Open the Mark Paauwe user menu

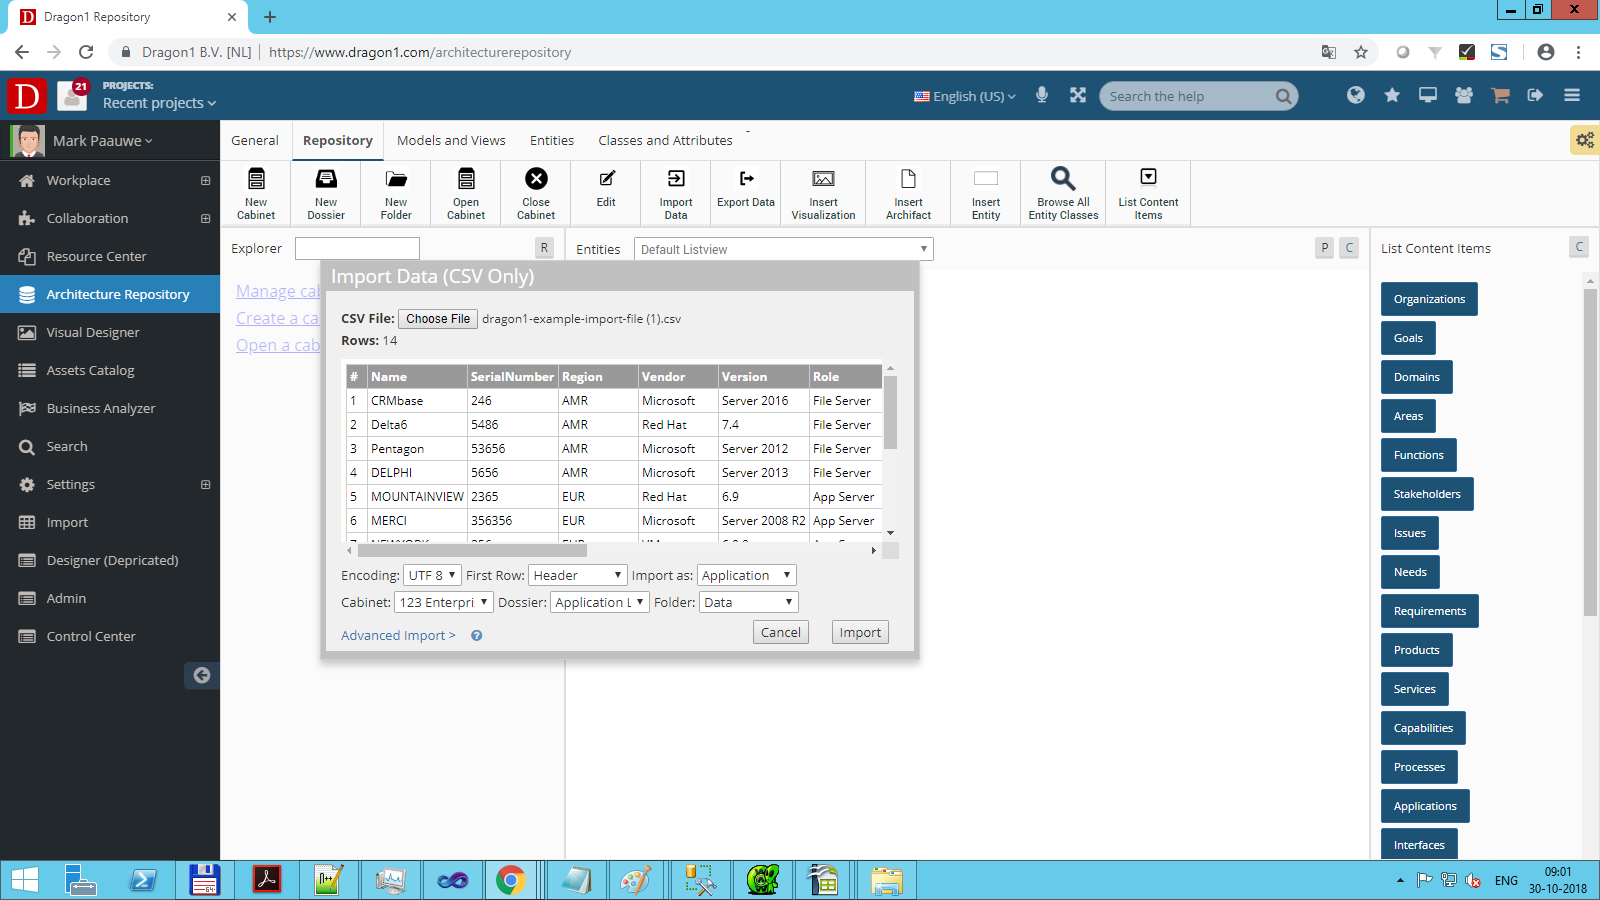tap(103, 141)
